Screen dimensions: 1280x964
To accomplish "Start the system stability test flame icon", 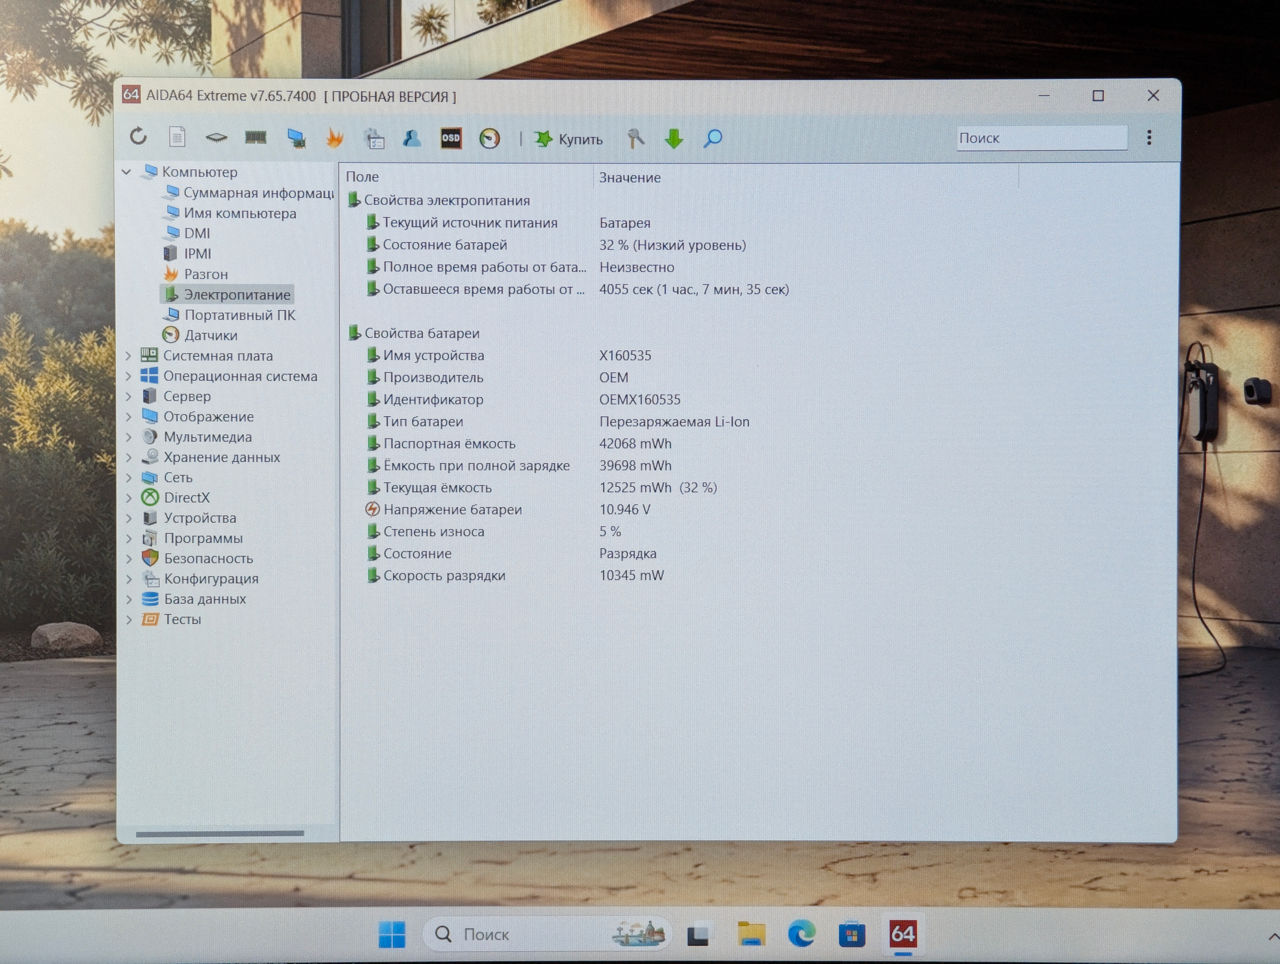I will [334, 138].
